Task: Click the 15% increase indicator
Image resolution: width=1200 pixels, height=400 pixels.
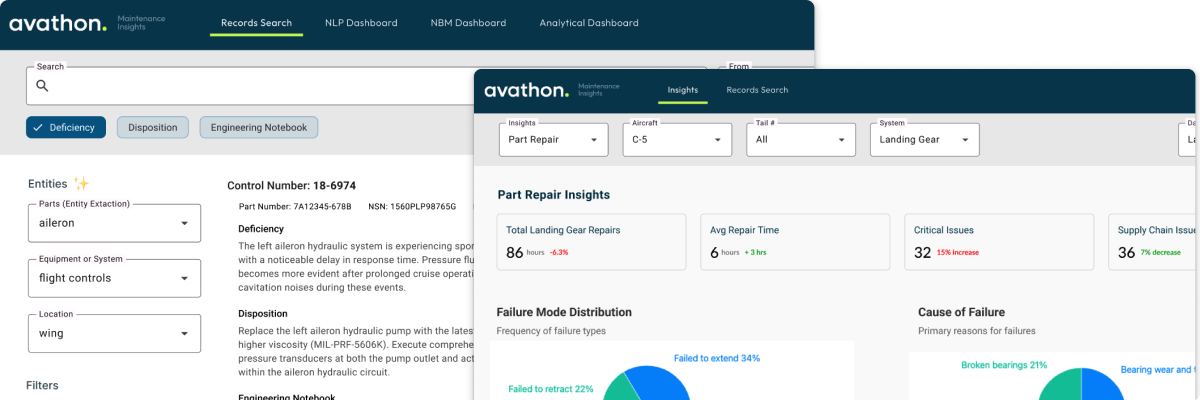Action: point(958,252)
